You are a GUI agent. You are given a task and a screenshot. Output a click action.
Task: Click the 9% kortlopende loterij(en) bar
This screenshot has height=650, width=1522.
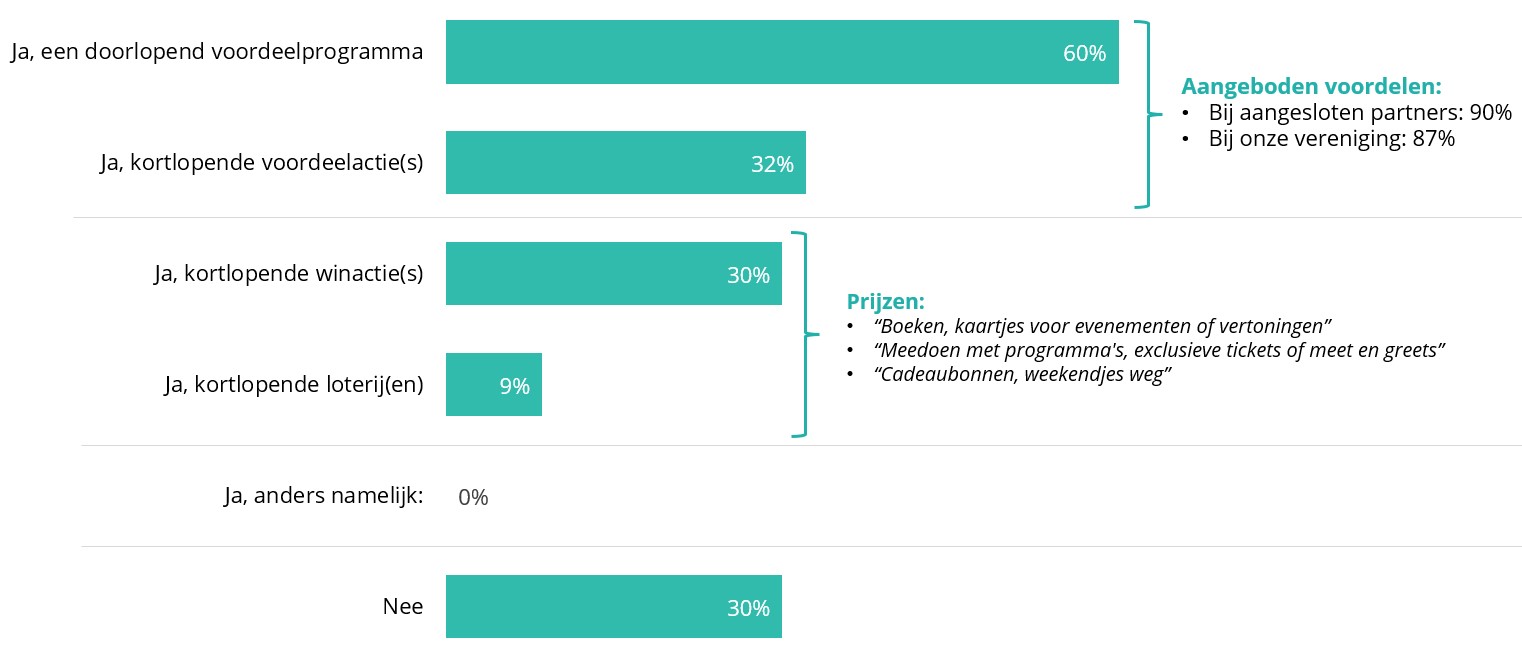pos(493,385)
